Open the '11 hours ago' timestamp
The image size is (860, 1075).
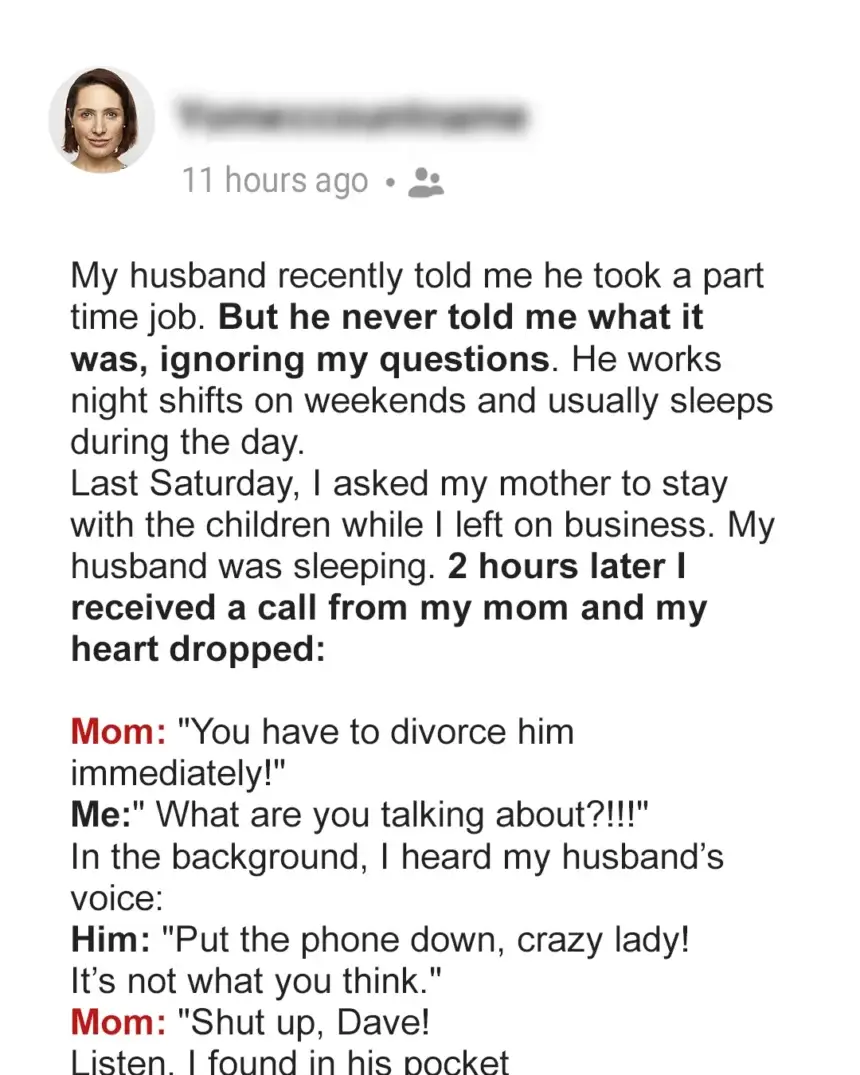(x=275, y=181)
